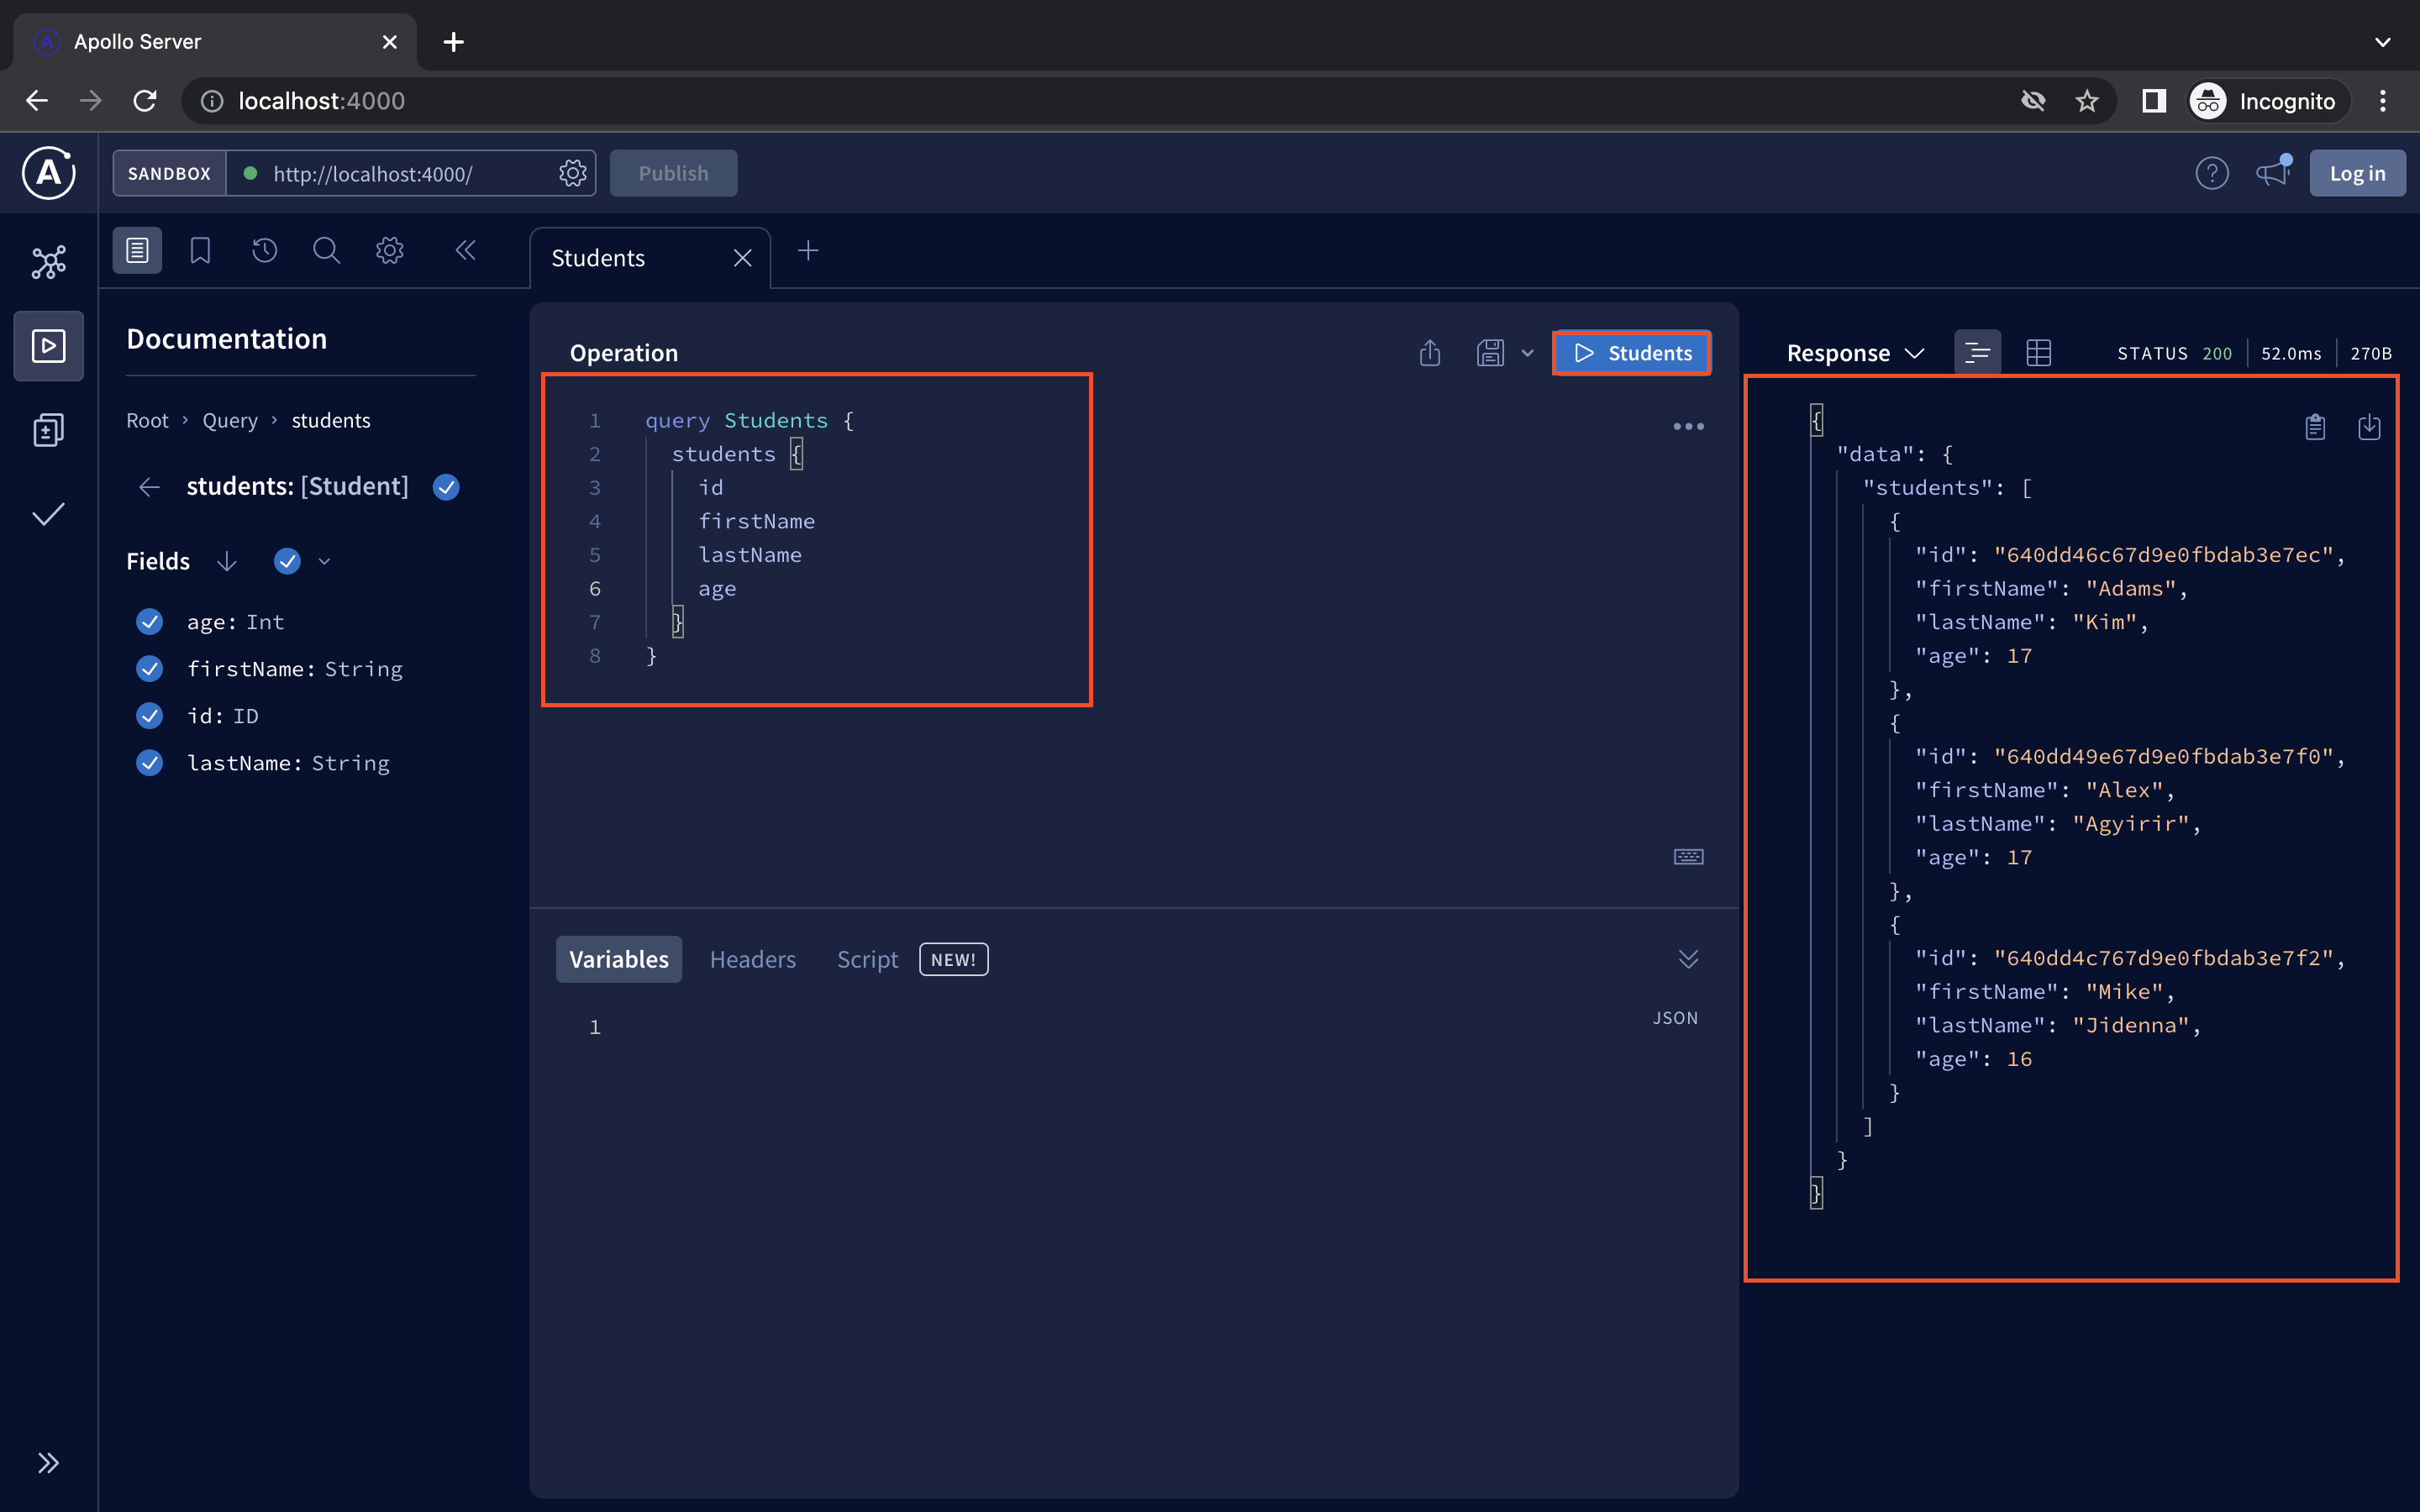Viewport: 2420px width, 1512px height.
Task: Toggle the firstName: String field checkbox
Action: 150,669
